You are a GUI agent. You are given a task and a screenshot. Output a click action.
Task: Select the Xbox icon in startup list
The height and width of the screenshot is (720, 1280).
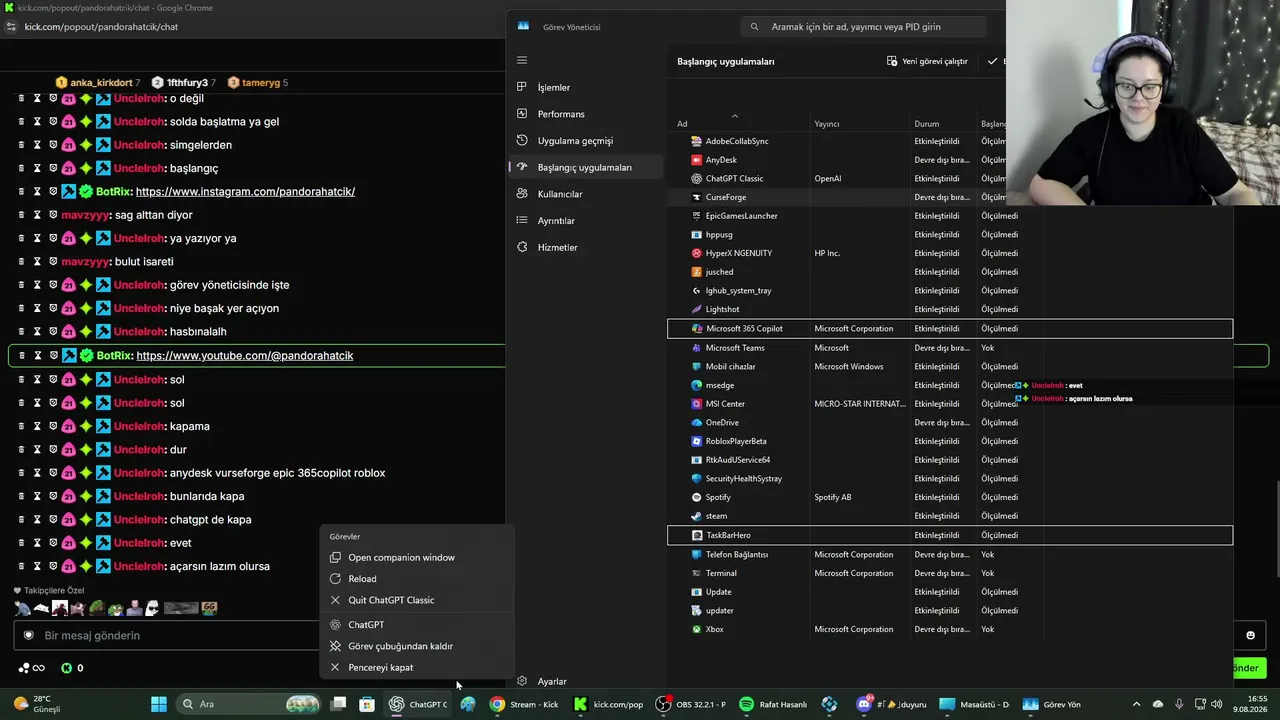[697, 629]
